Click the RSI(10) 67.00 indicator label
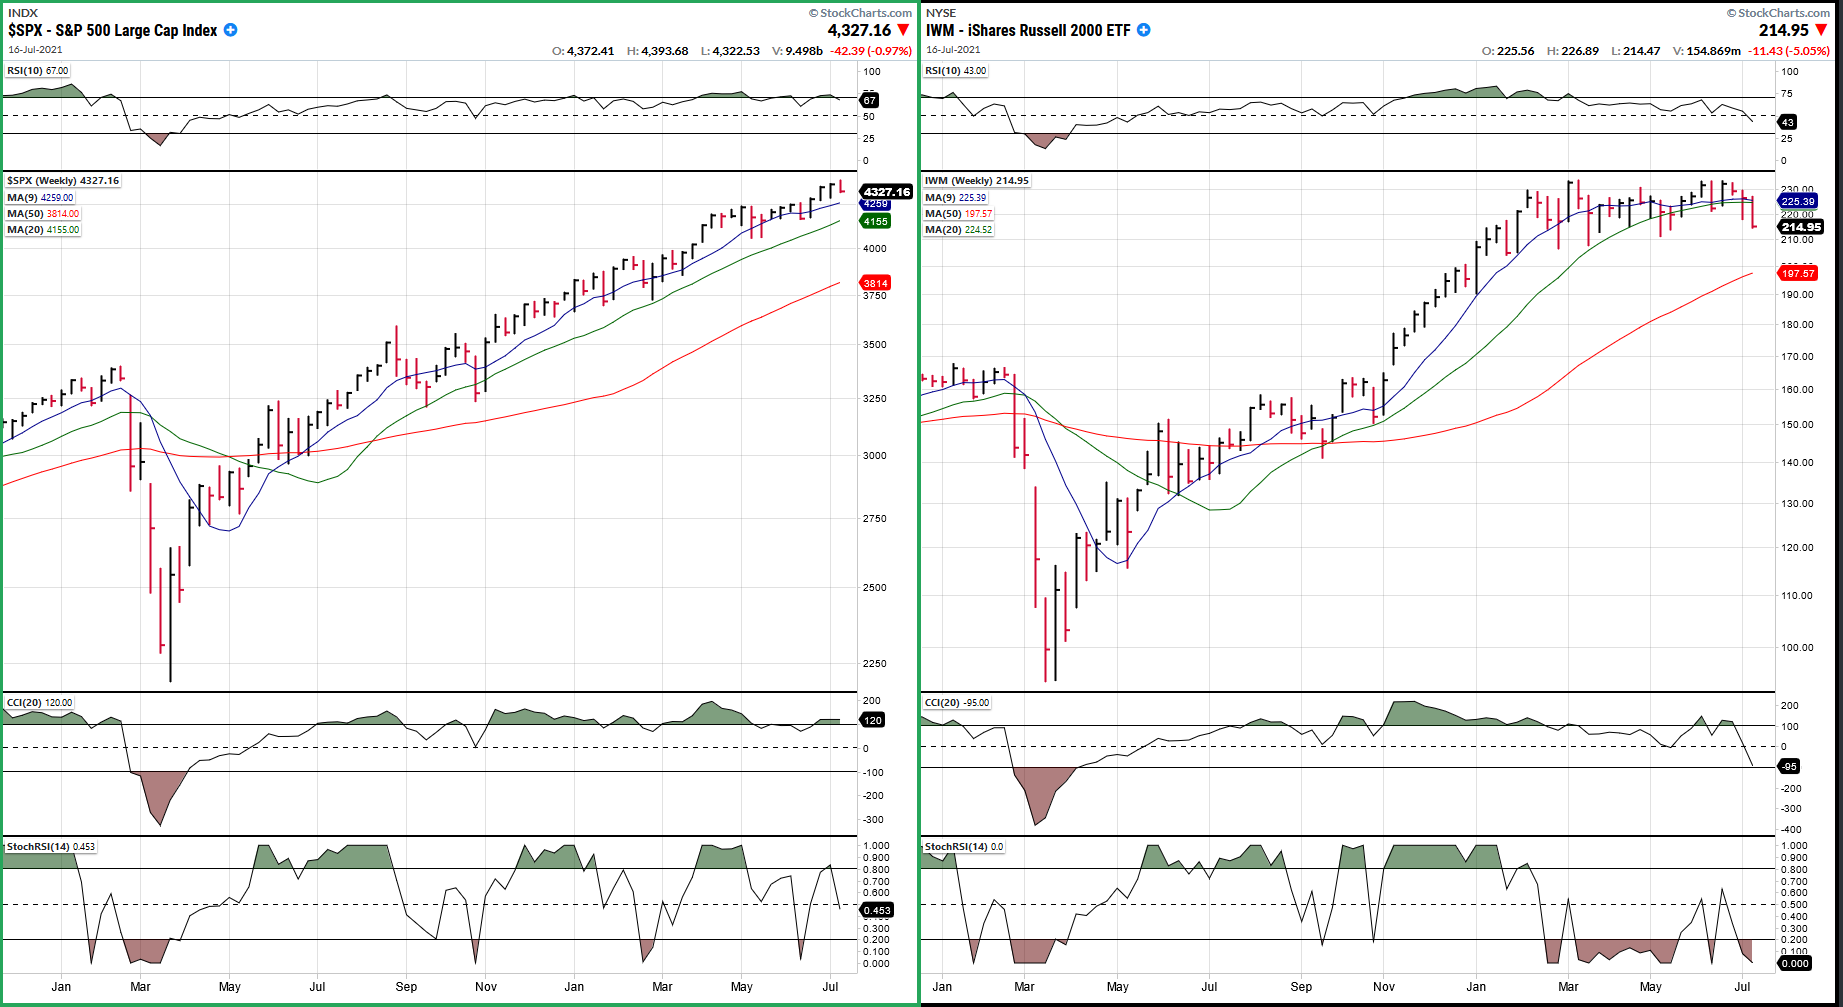1843x1007 pixels. click(38, 71)
